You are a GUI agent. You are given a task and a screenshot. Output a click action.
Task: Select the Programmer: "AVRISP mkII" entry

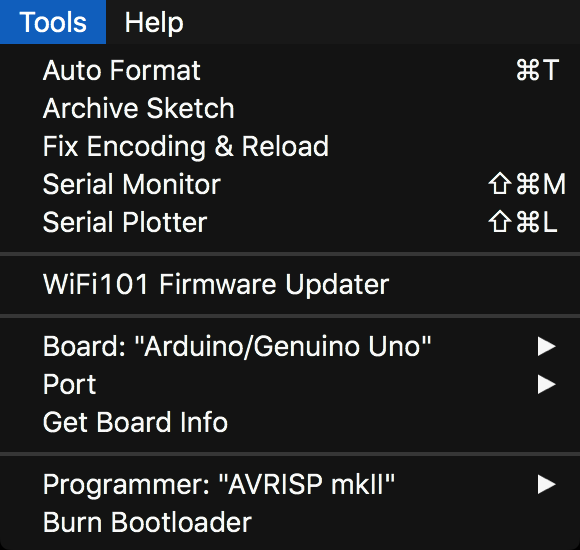coord(290,484)
